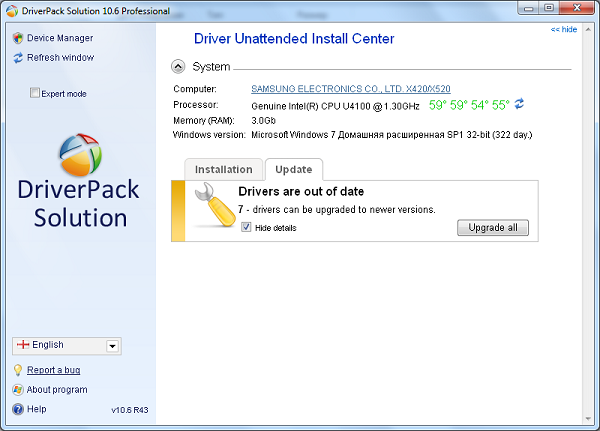The image size is (600, 431).
Task: Enable the Expert mode checkbox
Action: (35, 94)
